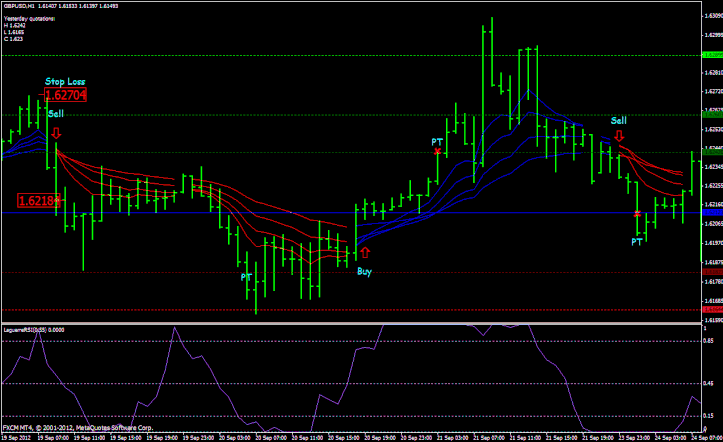Select the PT label near 20 Sep 07:00
The height and width of the screenshot is (442, 723).
click(246, 277)
